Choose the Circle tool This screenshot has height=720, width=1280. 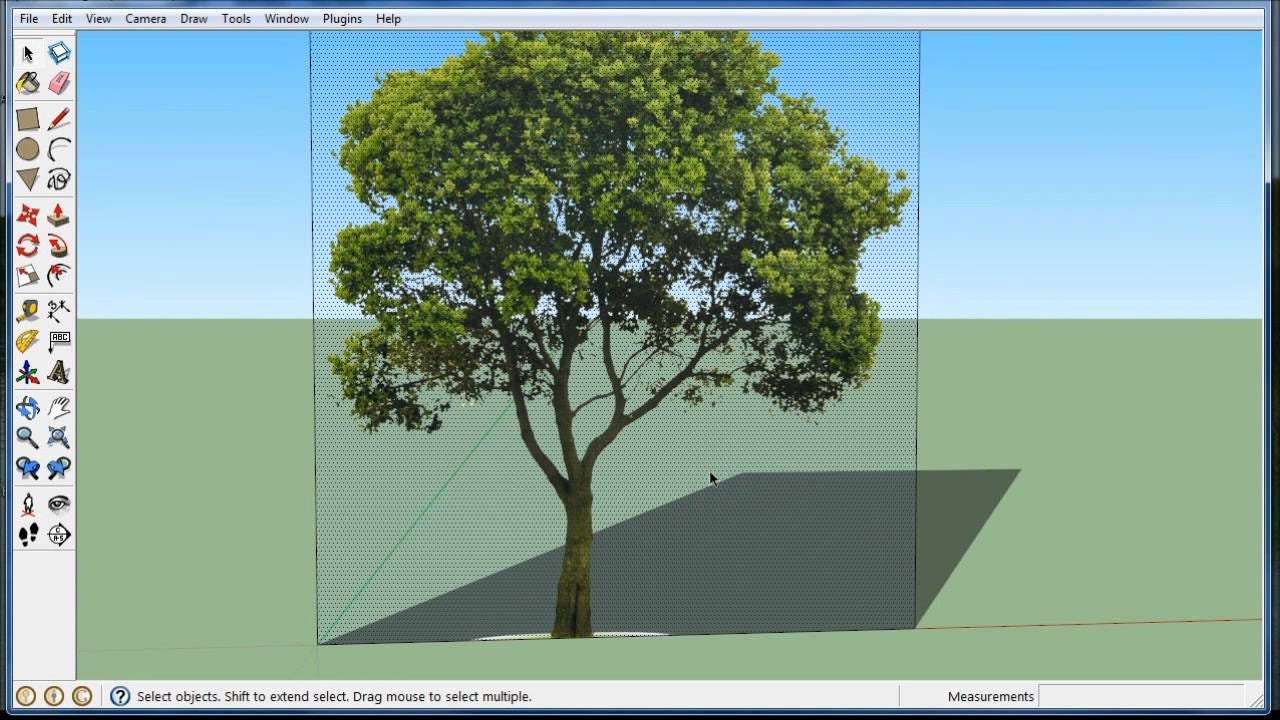28,149
